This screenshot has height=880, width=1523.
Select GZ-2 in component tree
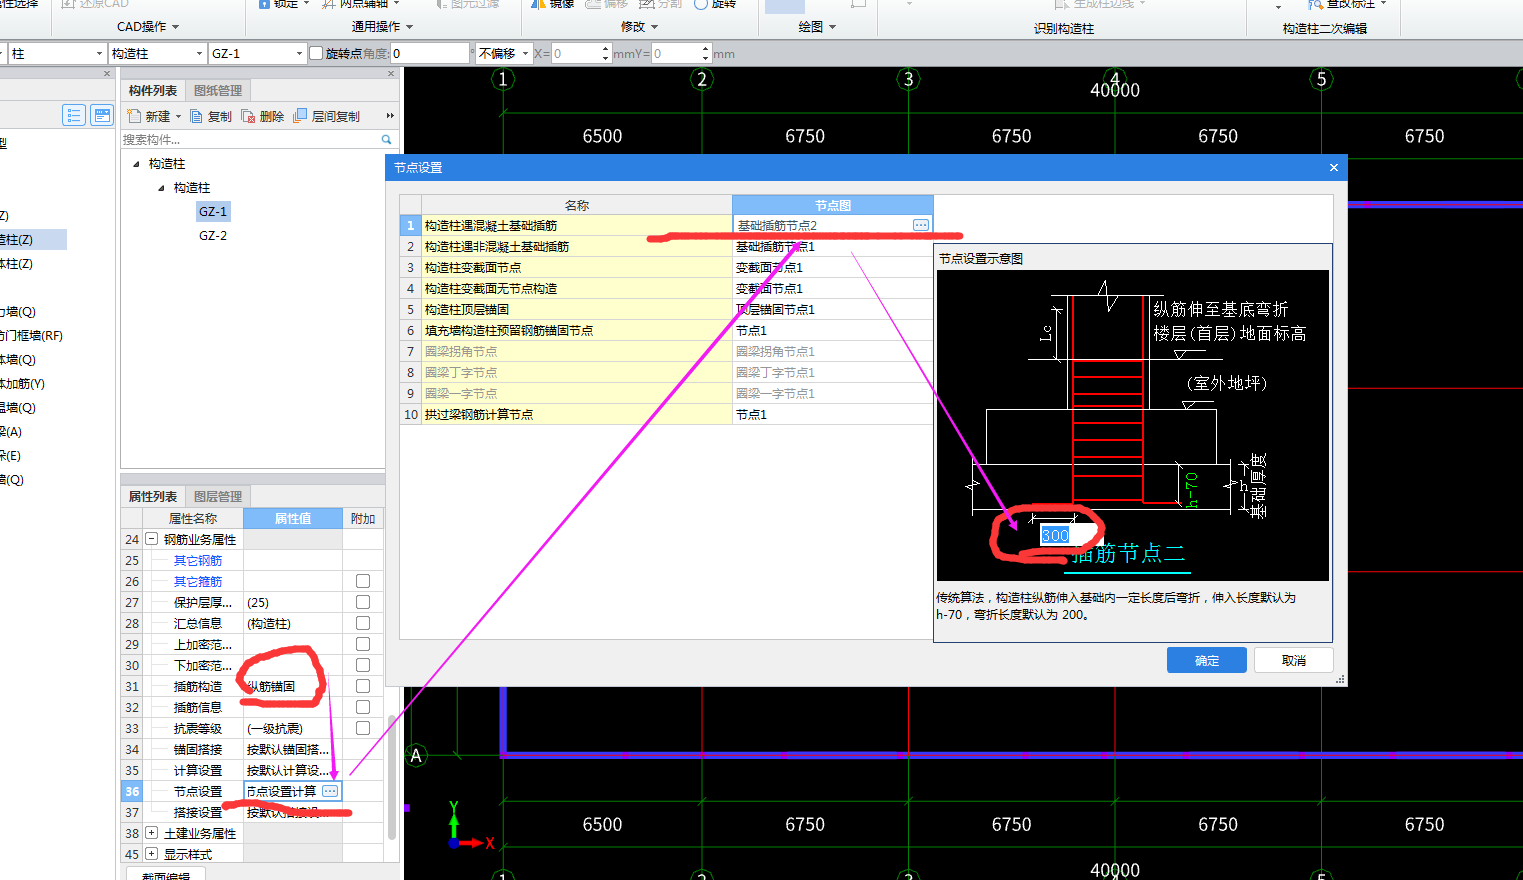(x=213, y=235)
